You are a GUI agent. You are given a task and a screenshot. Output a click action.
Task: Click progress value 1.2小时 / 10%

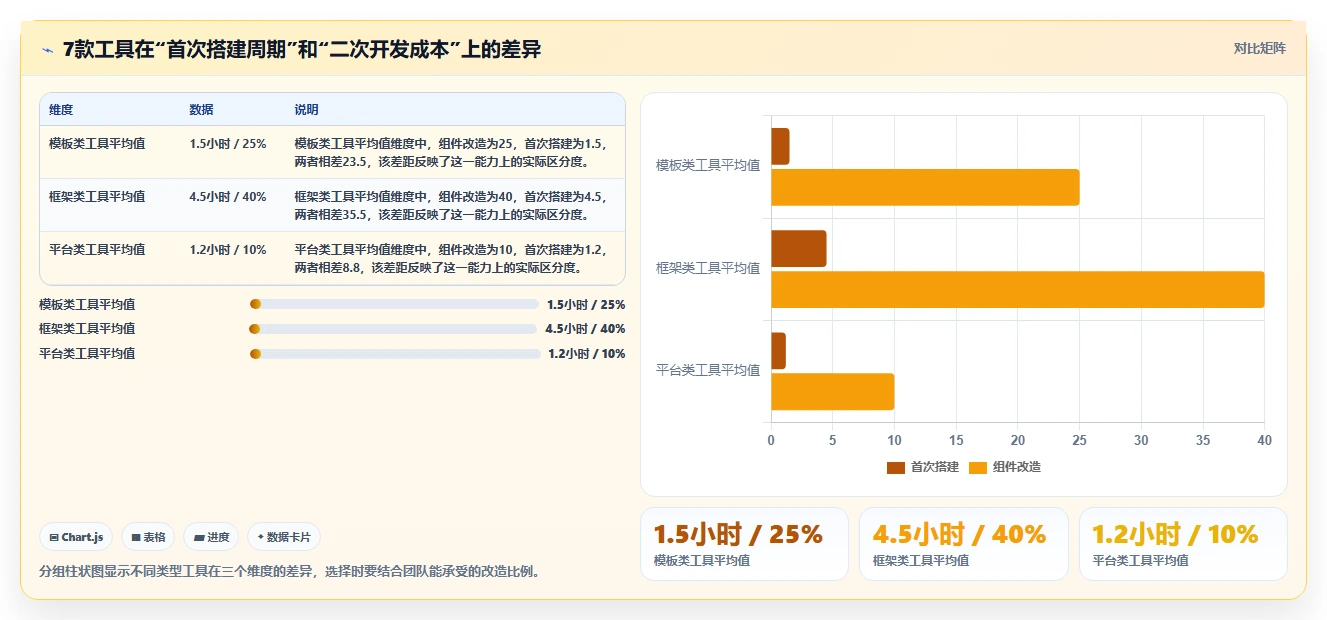pos(587,354)
